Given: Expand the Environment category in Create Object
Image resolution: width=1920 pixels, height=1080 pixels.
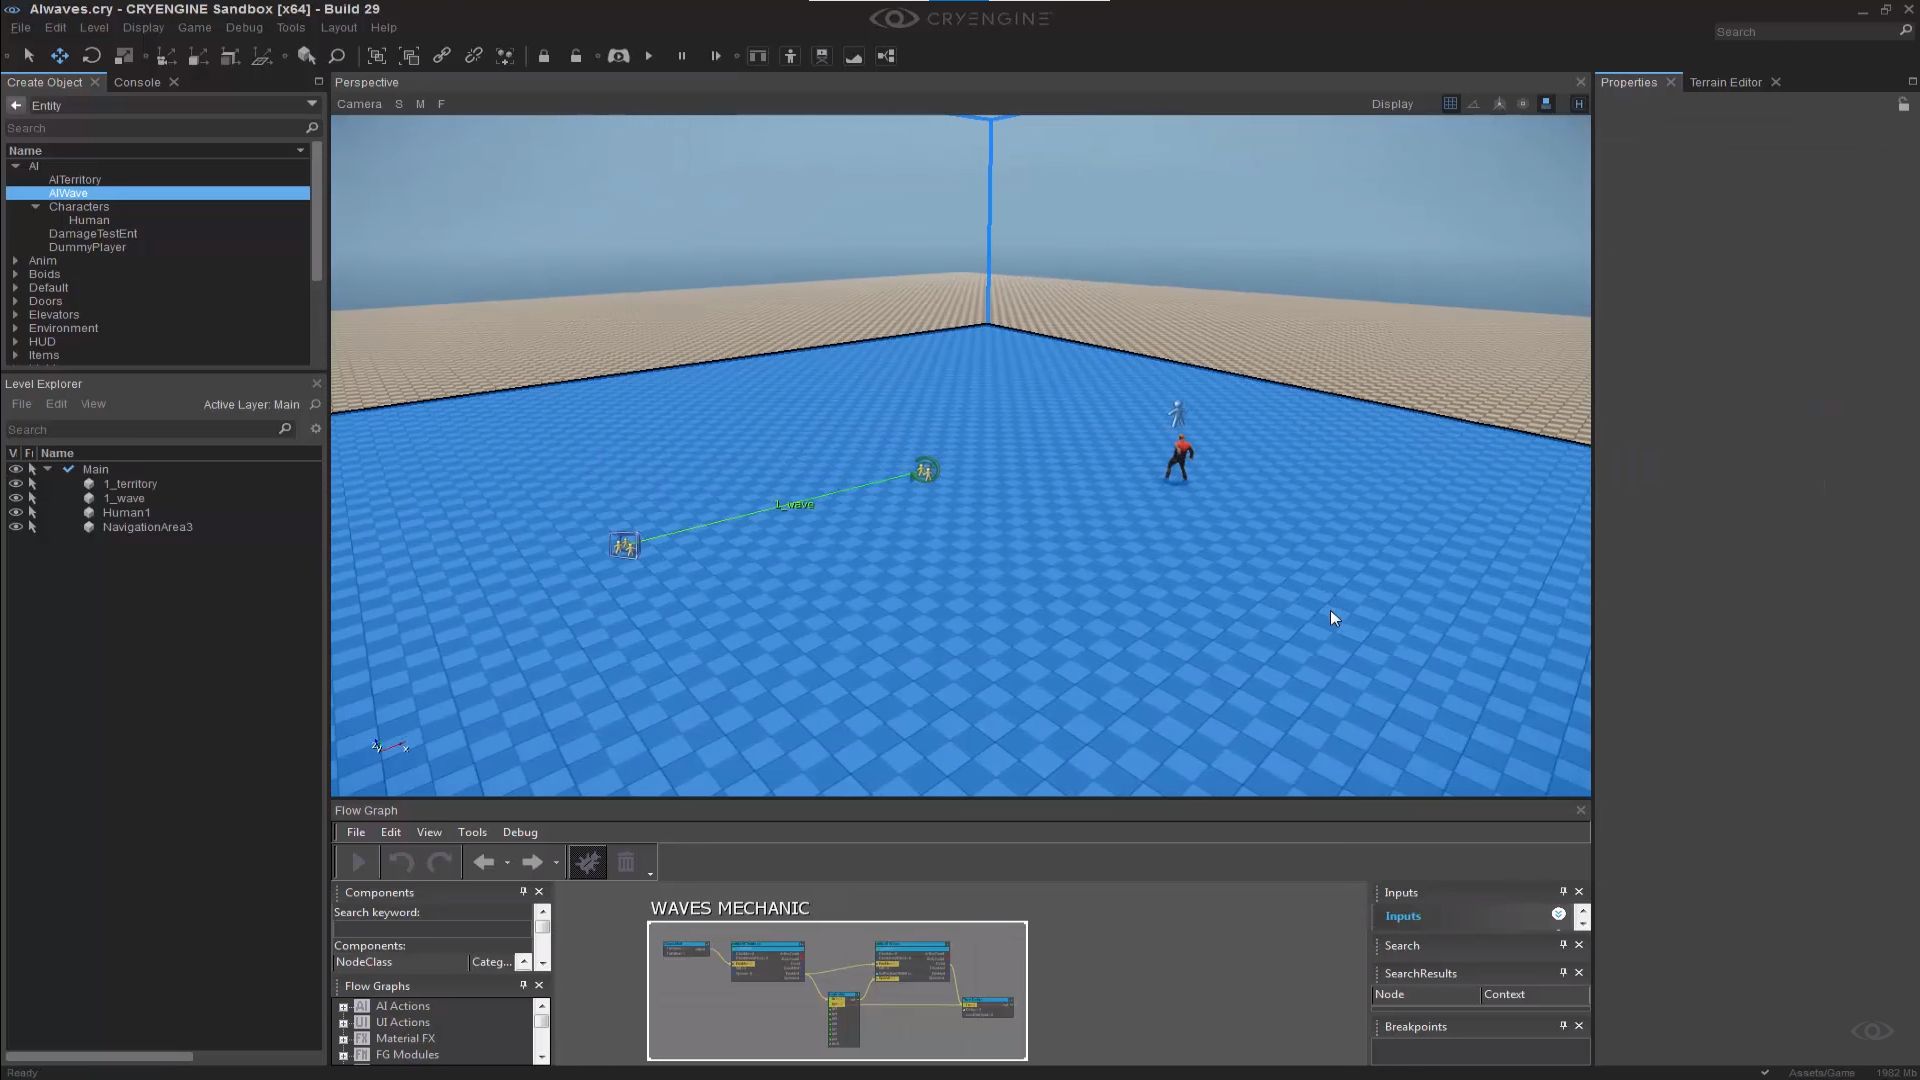Looking at the screenshot, I should 16,327.
